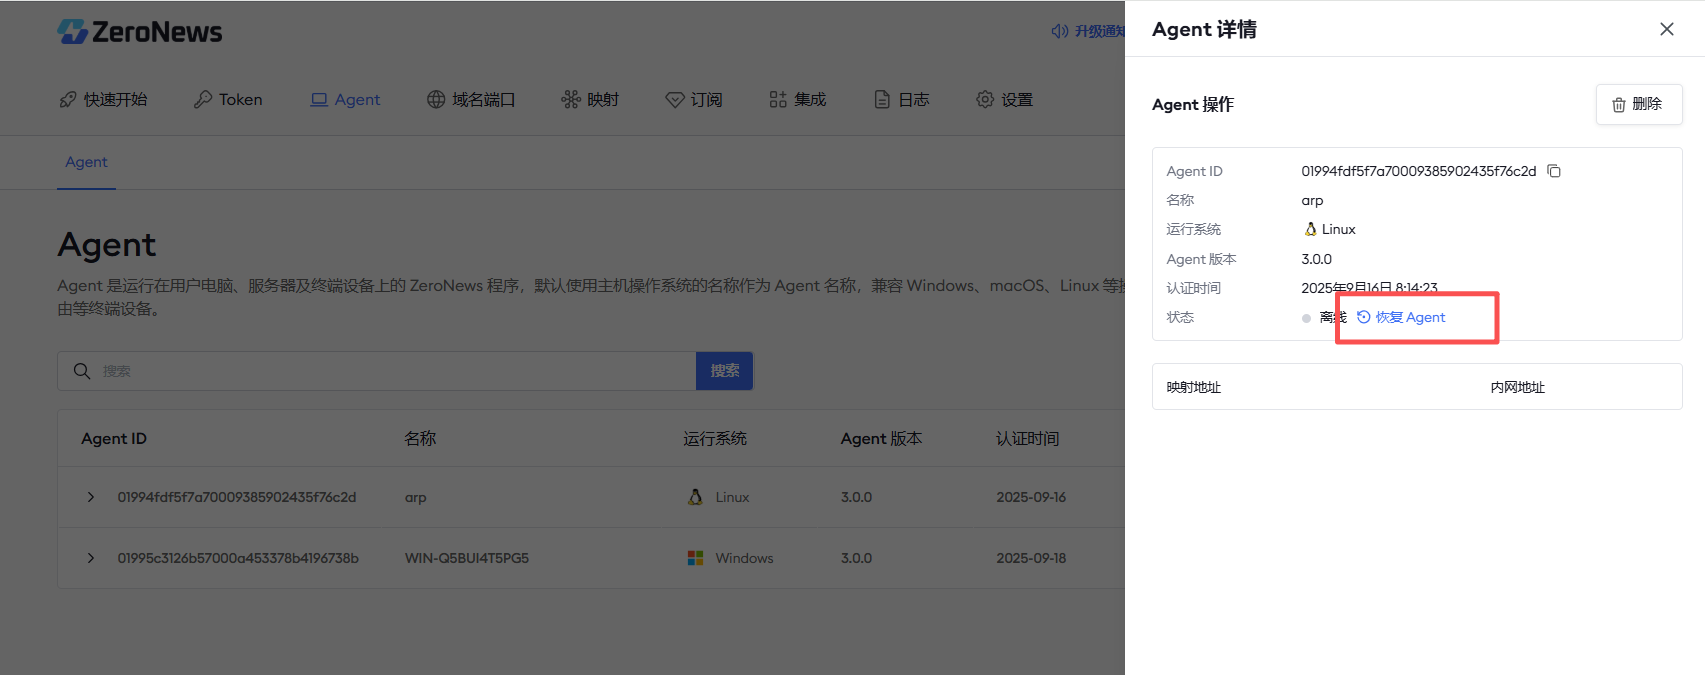Switch to the Agent sub-tab
The image size is (1705, 675).
pyautogui.click(x=86, y=162)
